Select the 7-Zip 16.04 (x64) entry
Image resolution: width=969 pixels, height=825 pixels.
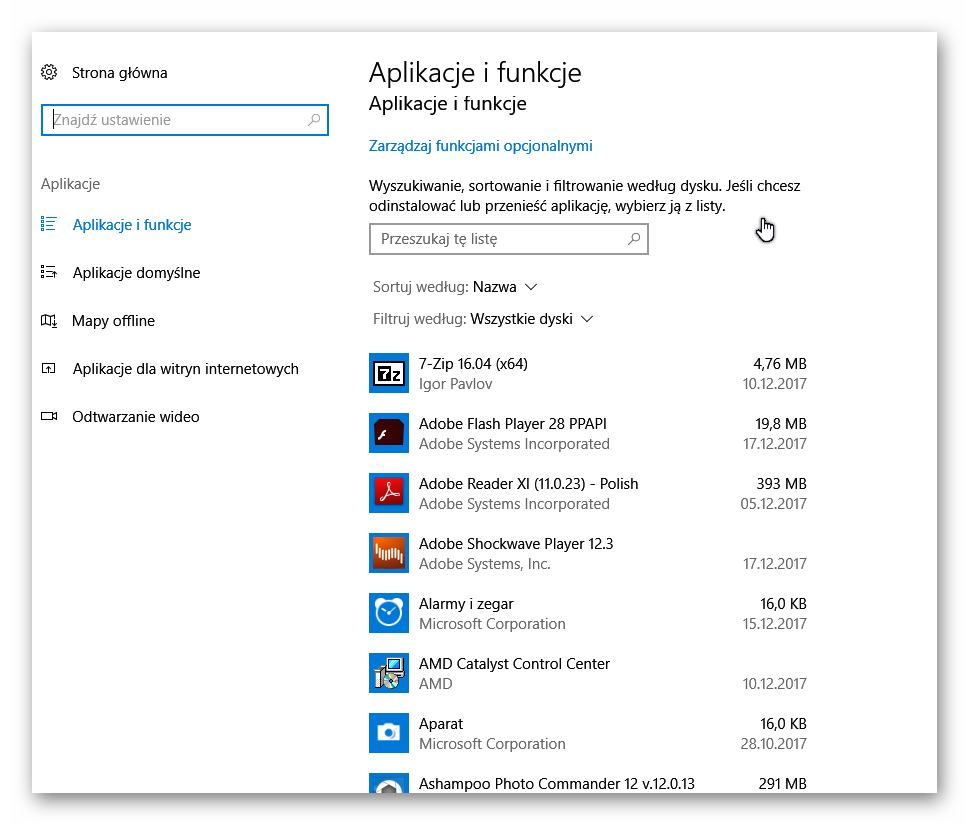588,373
